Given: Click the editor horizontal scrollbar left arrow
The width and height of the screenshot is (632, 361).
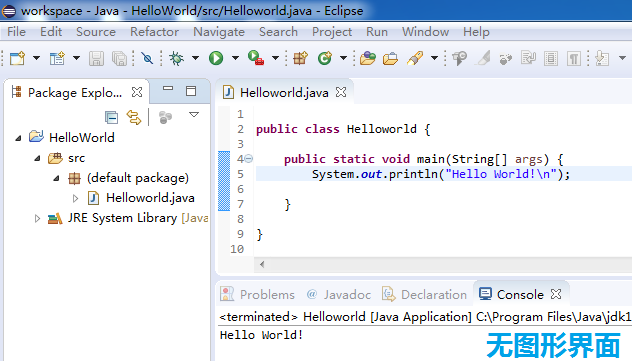Looking at the screenshot, I should click(262, 264).
